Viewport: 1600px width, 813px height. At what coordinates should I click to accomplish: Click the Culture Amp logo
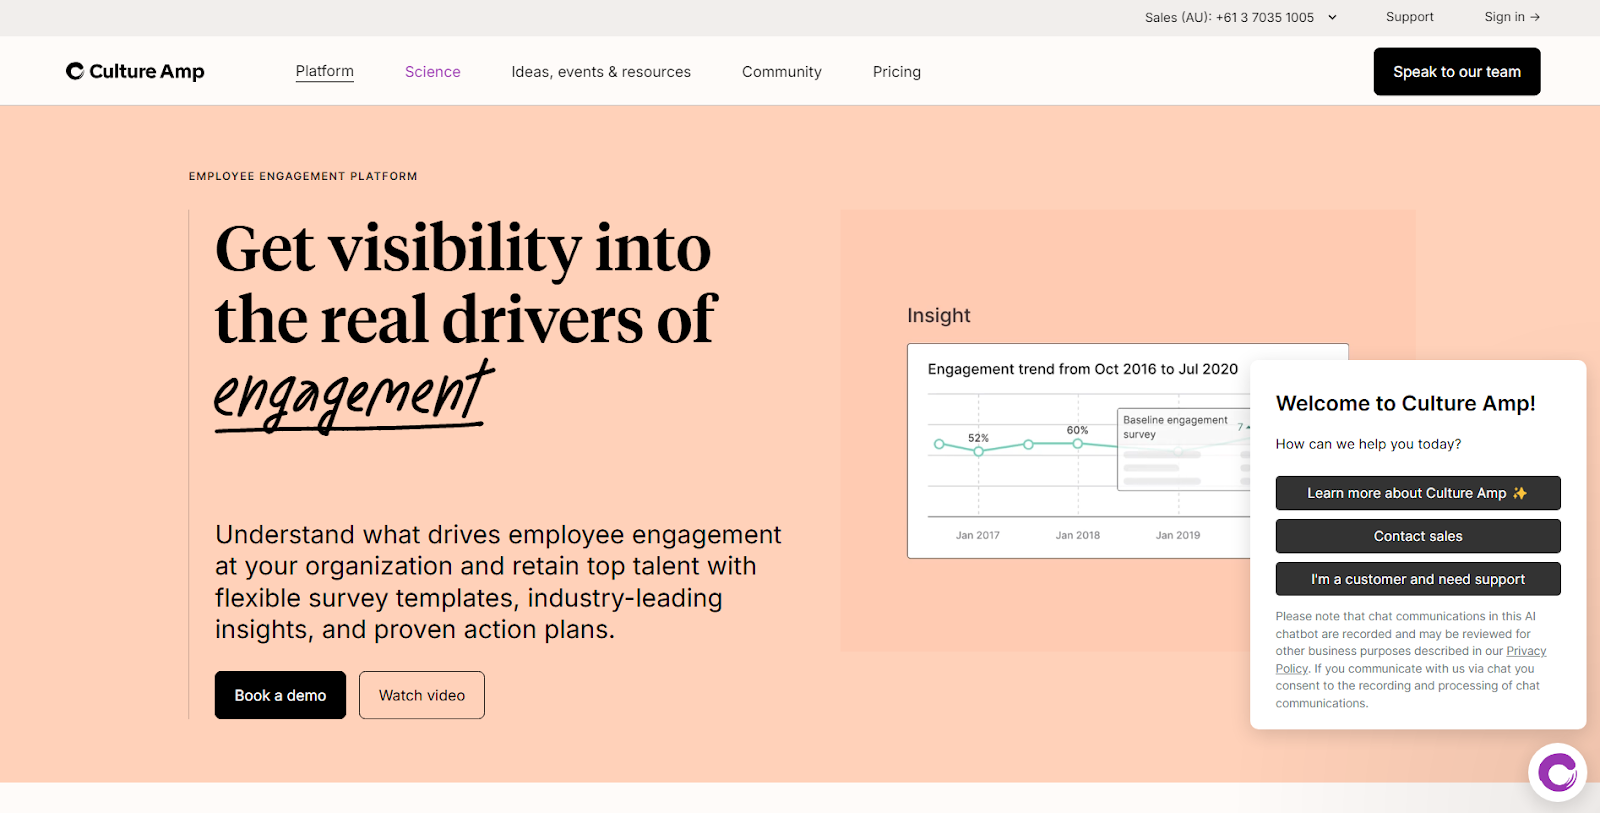135,71
